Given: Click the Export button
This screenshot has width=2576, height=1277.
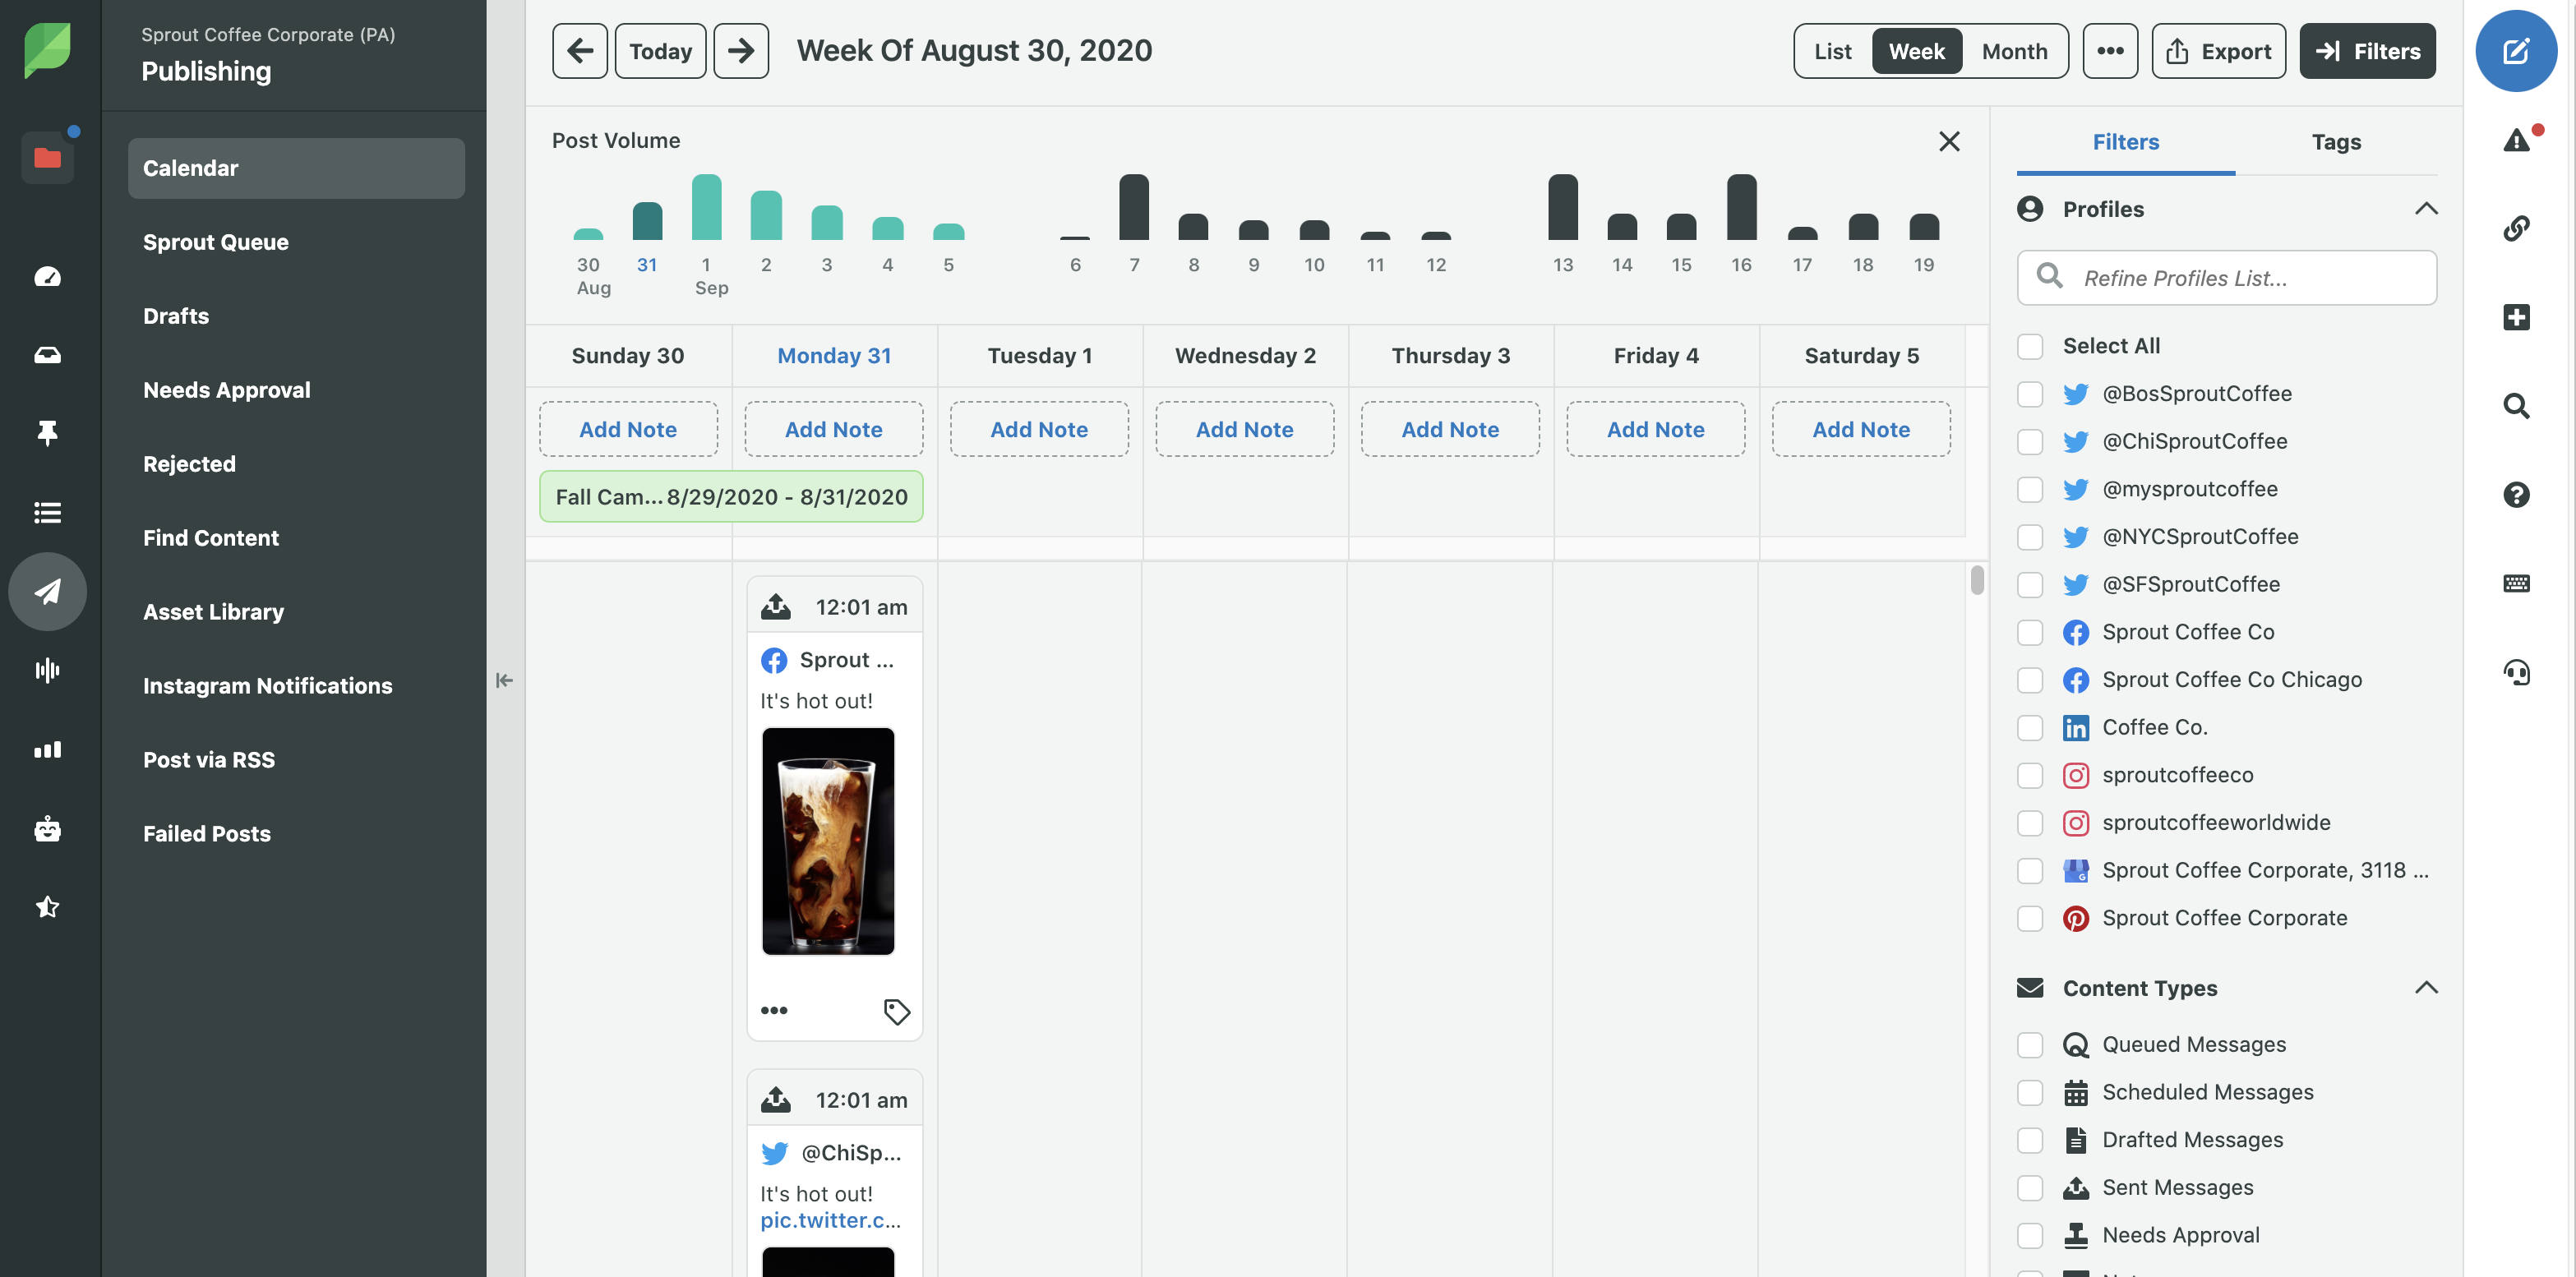Looking at the screenshot, I should click(2218, 51).
